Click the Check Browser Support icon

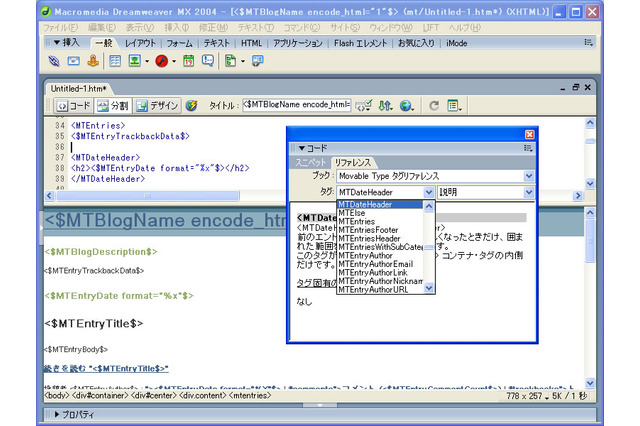363,106
